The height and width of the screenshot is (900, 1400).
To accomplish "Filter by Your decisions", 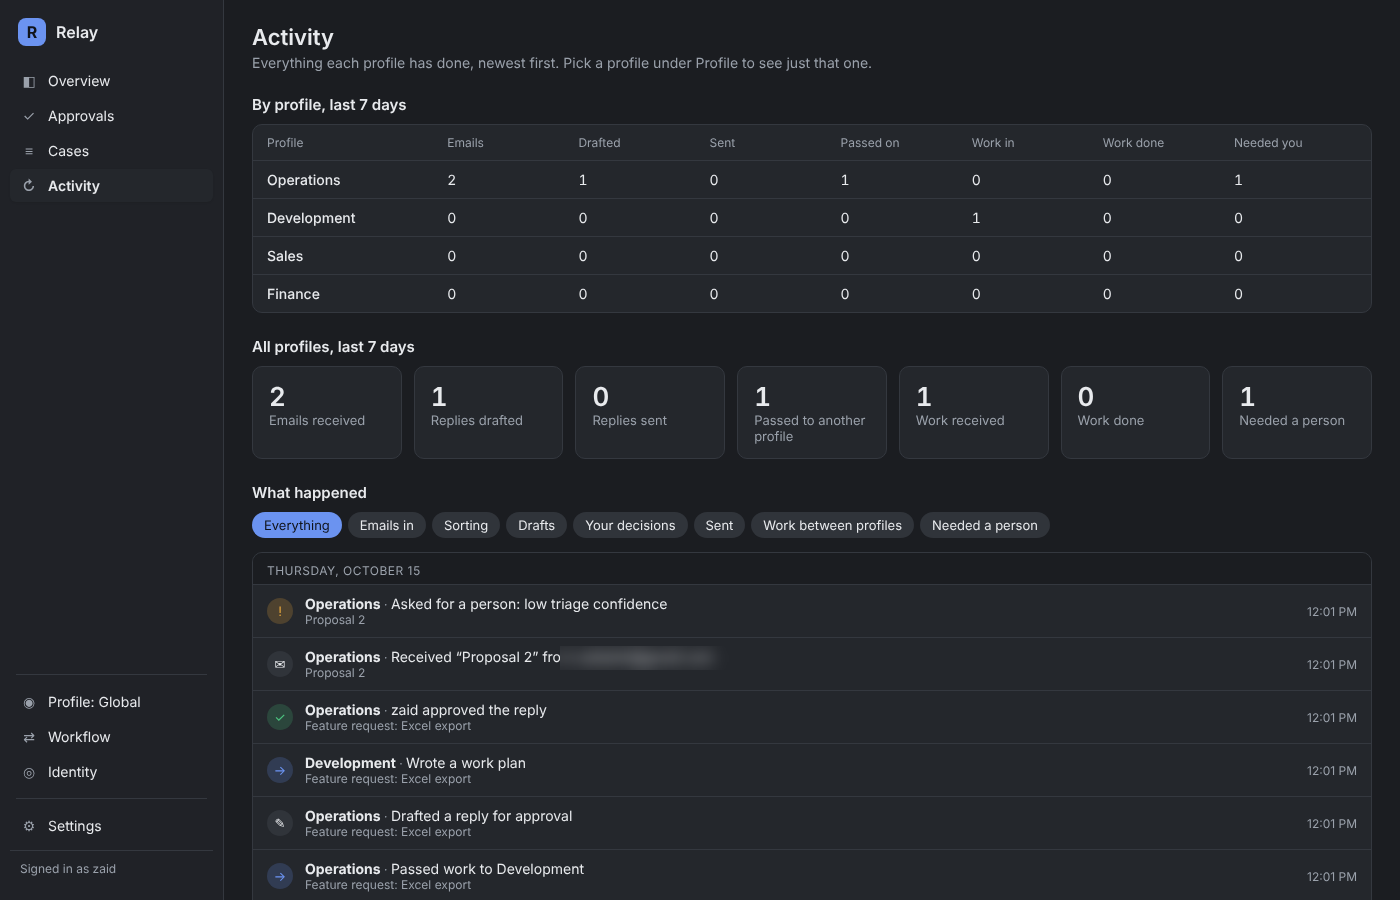I will 630,525.
